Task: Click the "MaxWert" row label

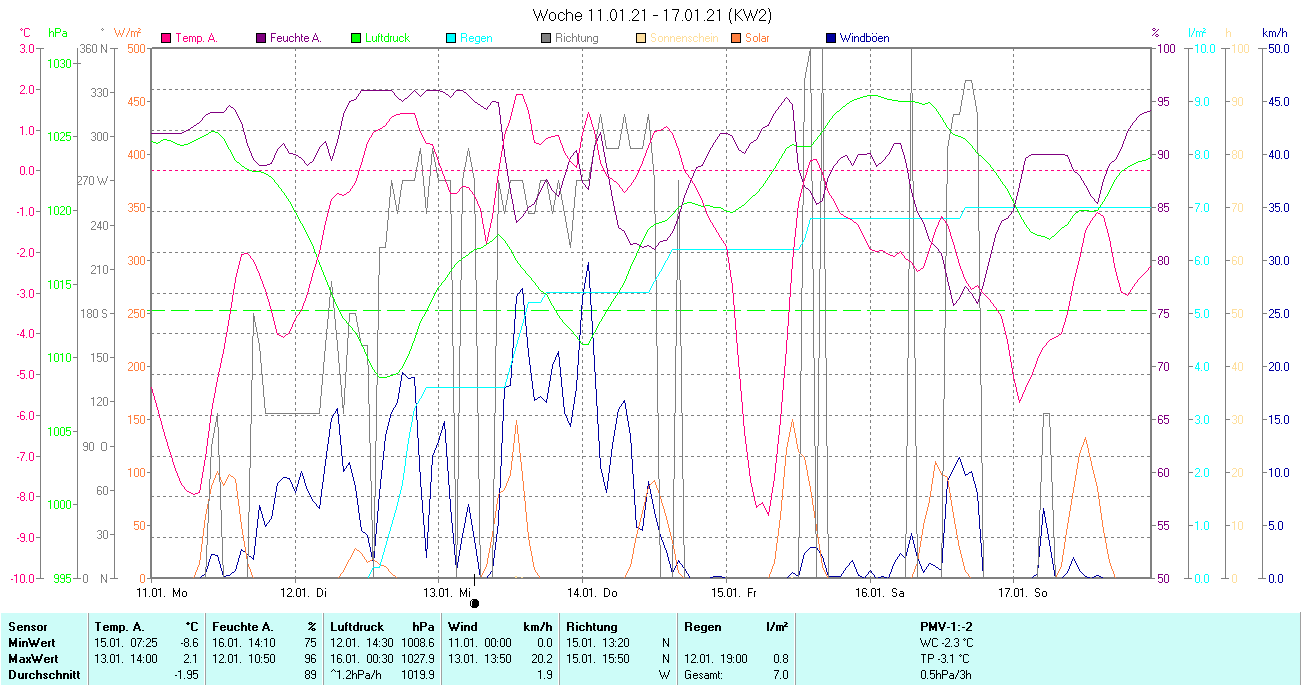Action: pyautogui.click(x=33, y=658)
